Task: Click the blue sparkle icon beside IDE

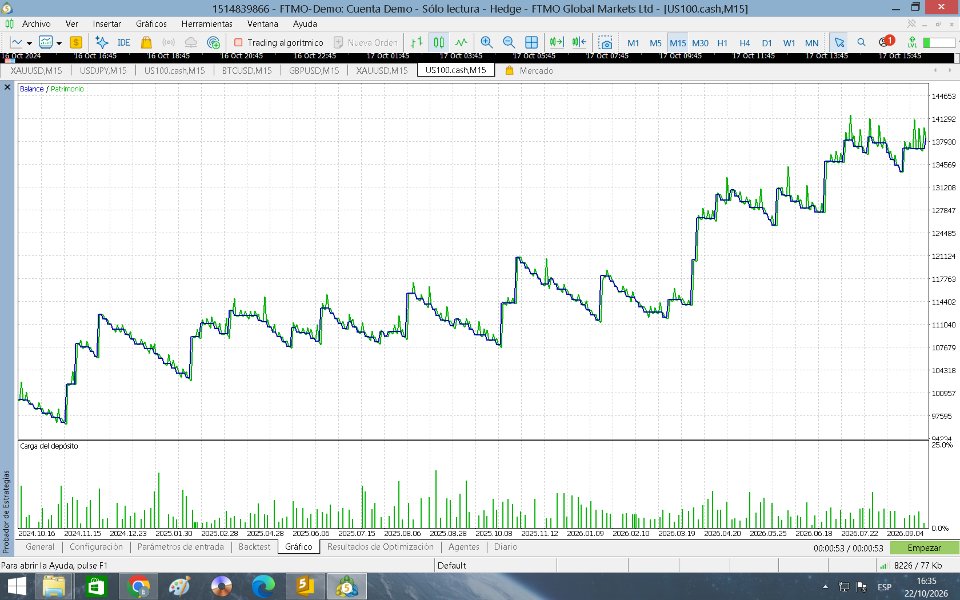Action: pos(102,42)
